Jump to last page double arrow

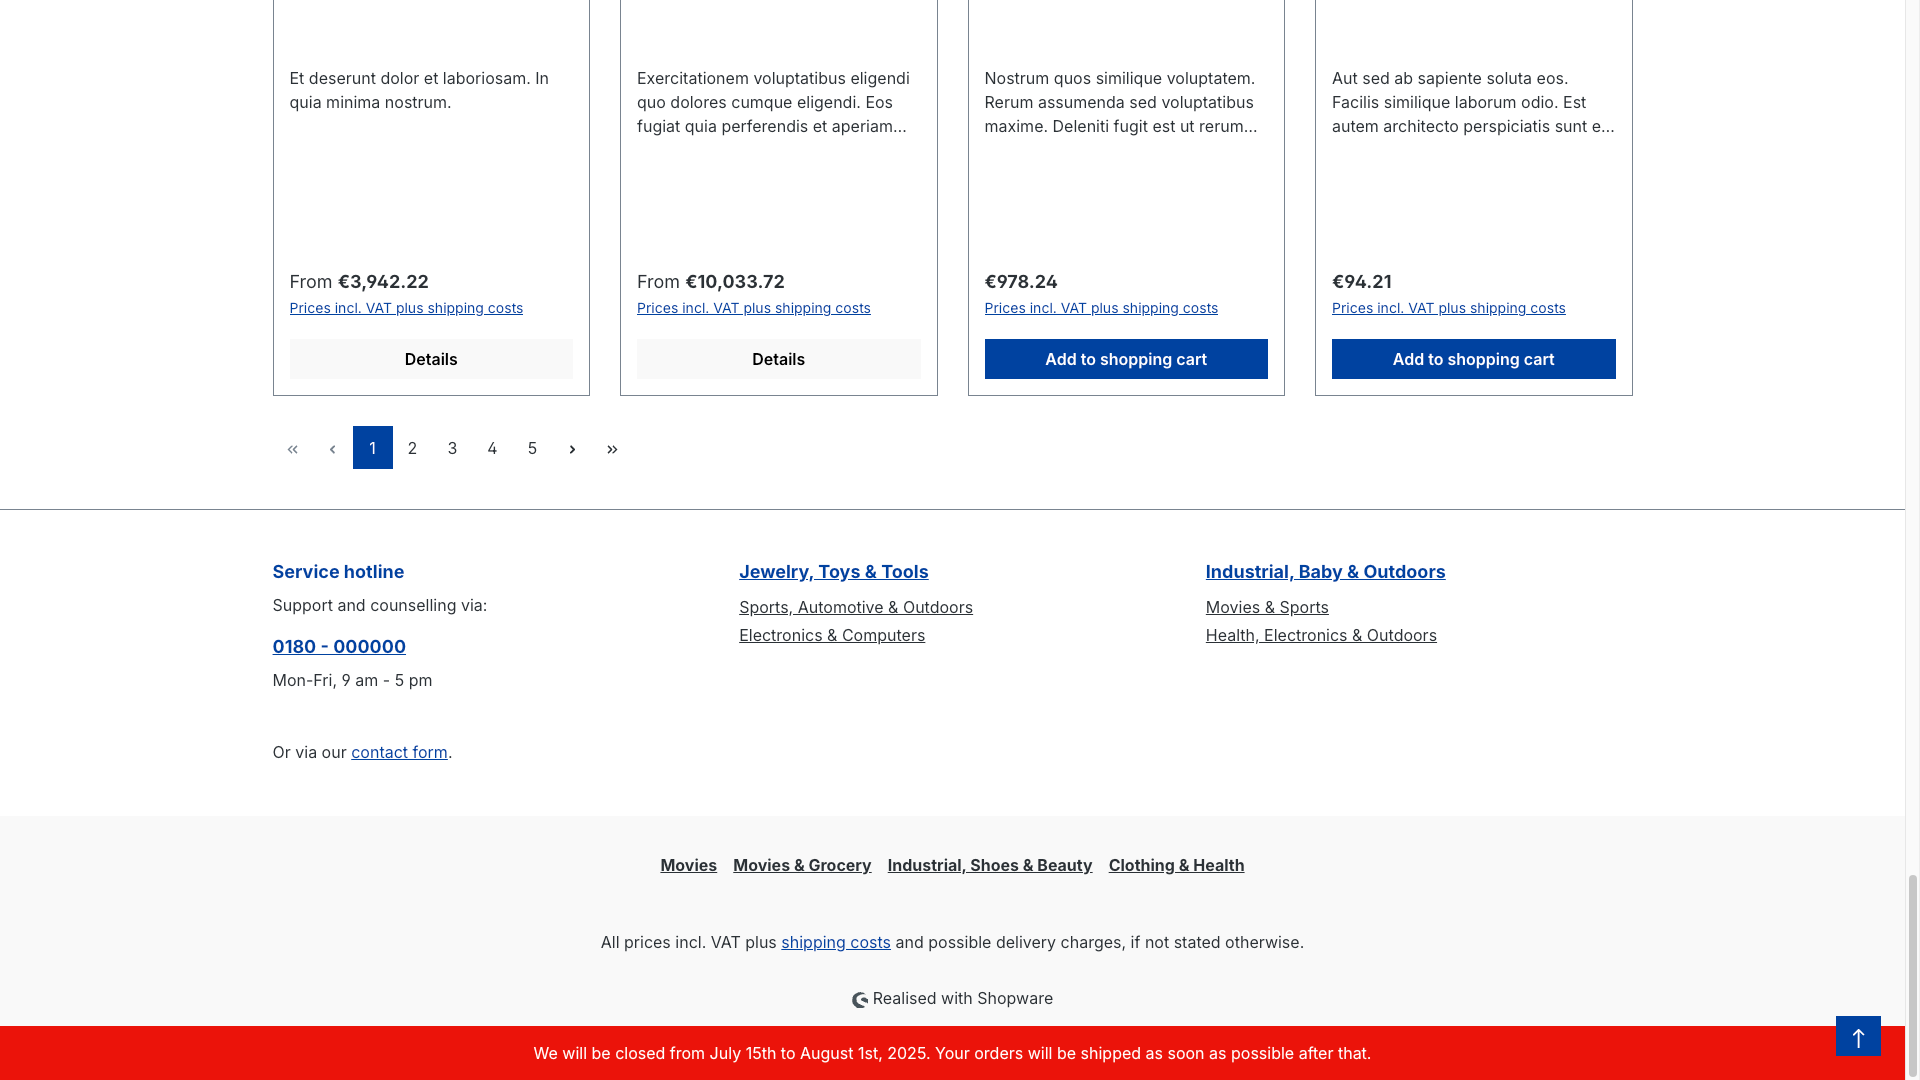click(x=612, y=448)
